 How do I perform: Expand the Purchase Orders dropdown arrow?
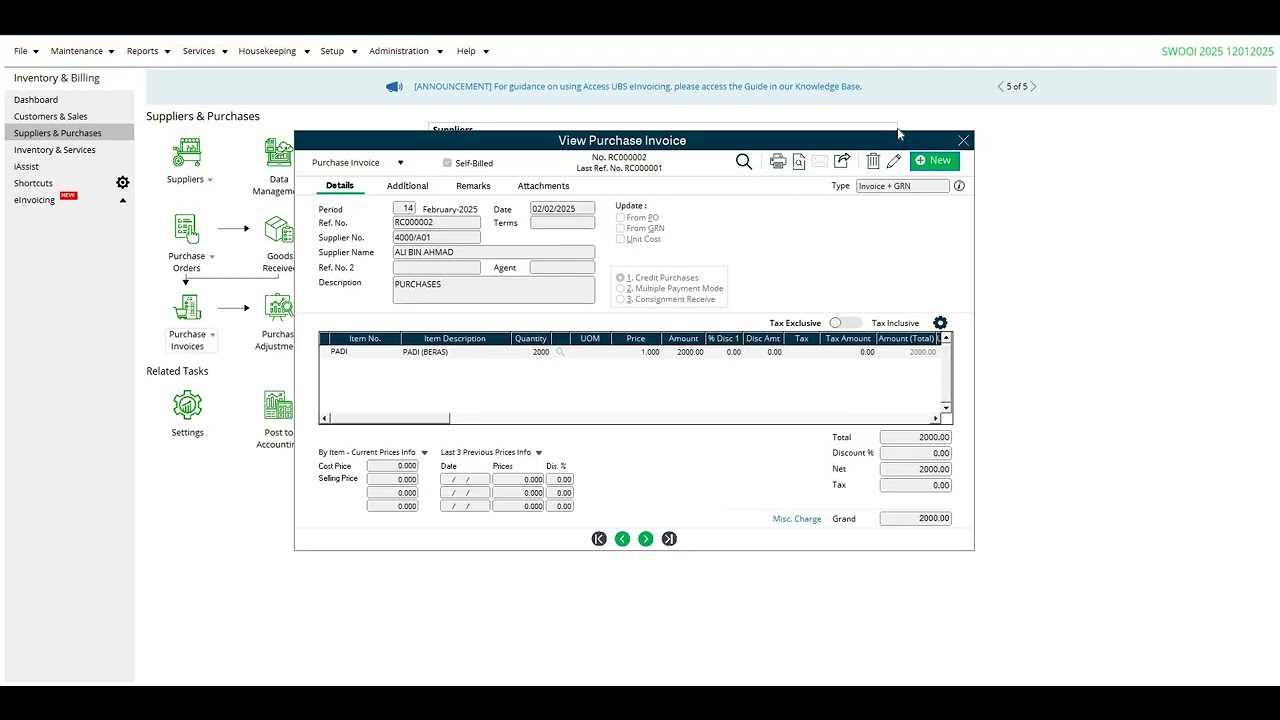point(213,257)
